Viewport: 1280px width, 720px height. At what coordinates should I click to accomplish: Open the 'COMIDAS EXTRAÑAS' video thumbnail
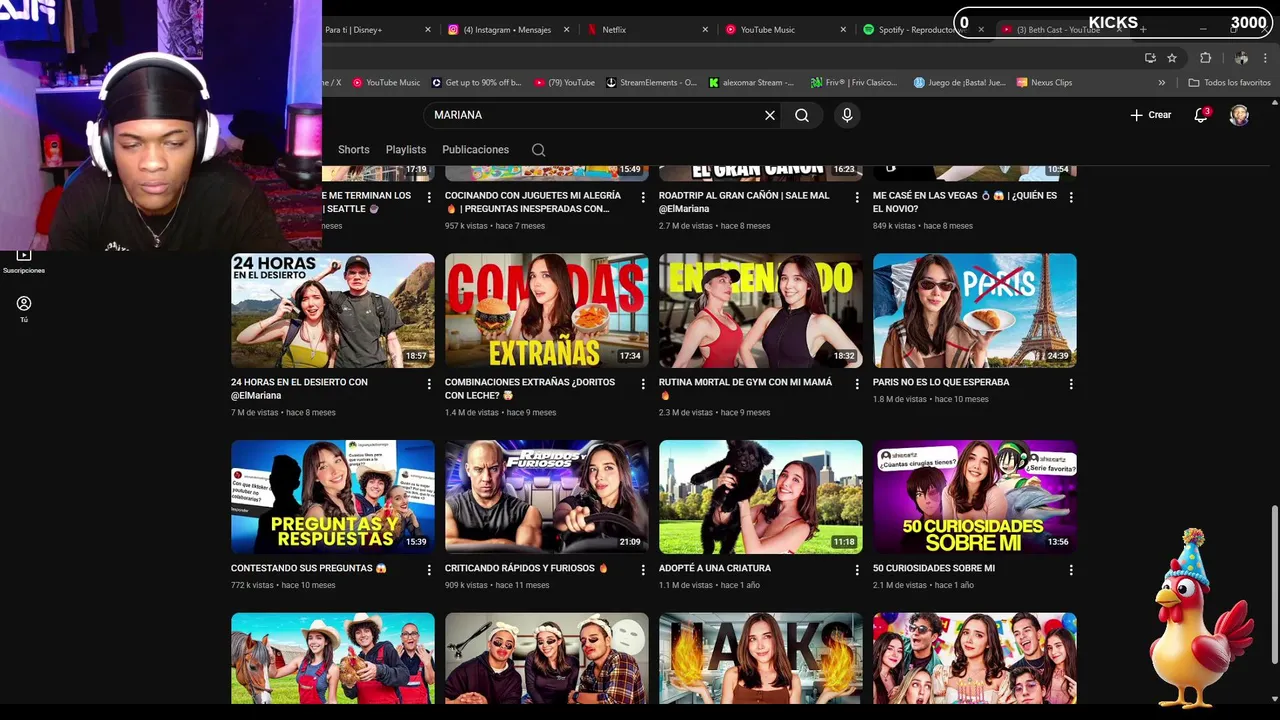[547, 311]
